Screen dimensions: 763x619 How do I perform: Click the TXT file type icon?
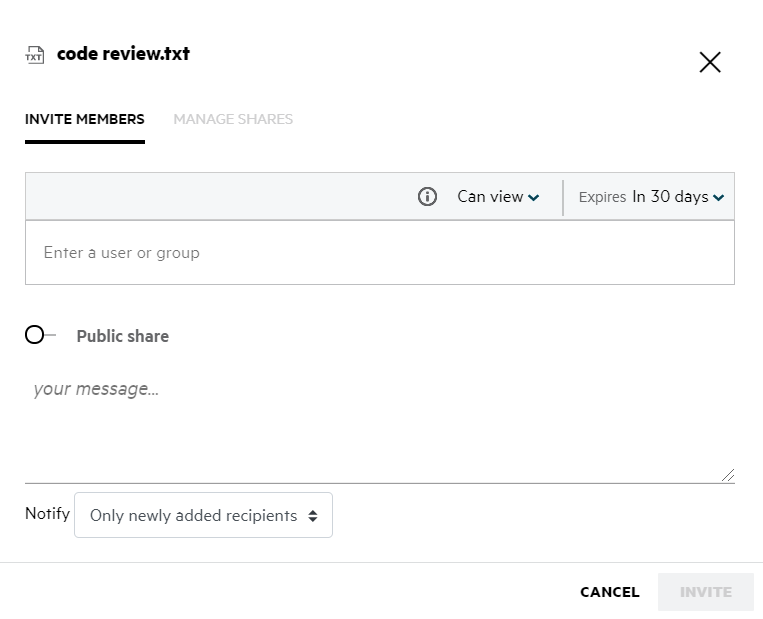pyautogui.click(x=35, y=55)
